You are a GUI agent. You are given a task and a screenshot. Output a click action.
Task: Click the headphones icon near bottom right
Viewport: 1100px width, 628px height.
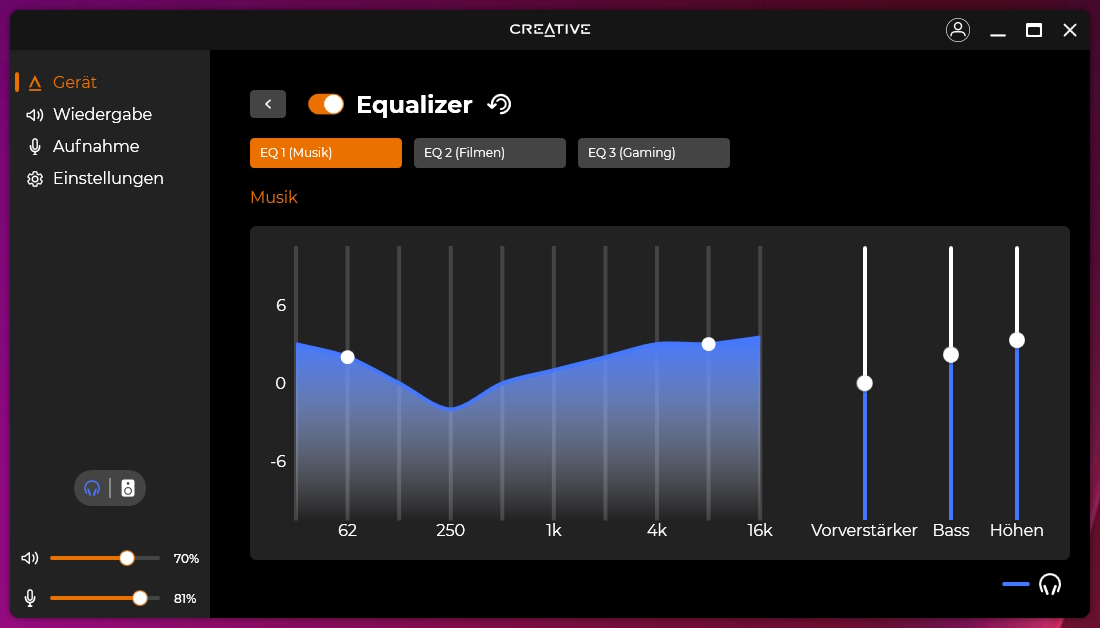[1050, 583]
